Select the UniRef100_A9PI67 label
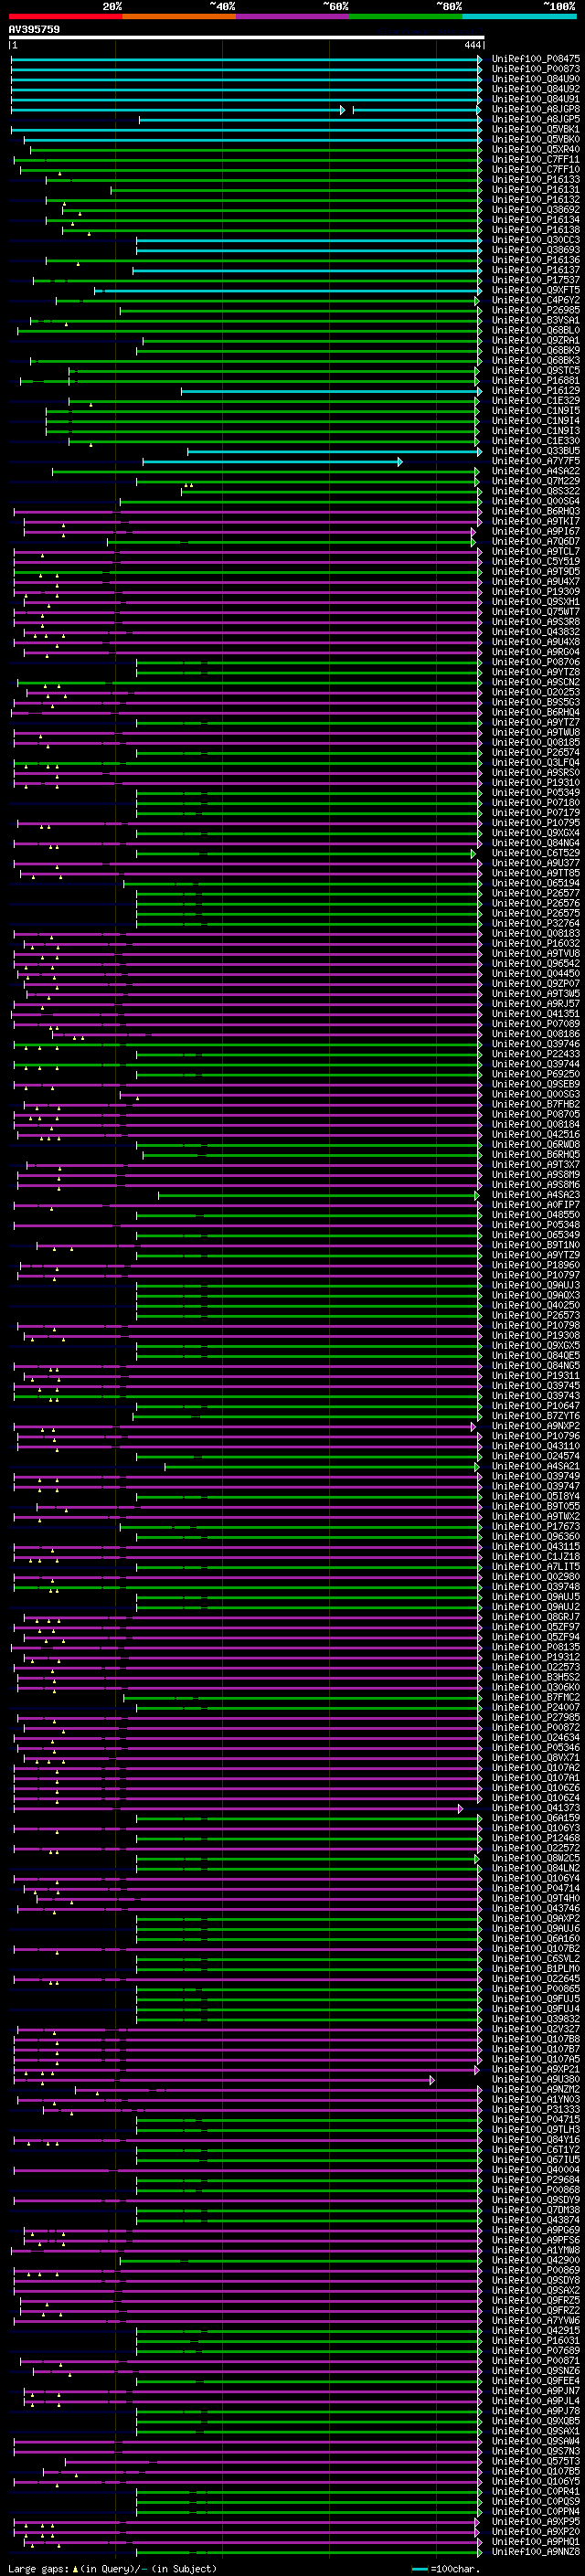Screen dimensions: 585x2576 click(536, 531)
